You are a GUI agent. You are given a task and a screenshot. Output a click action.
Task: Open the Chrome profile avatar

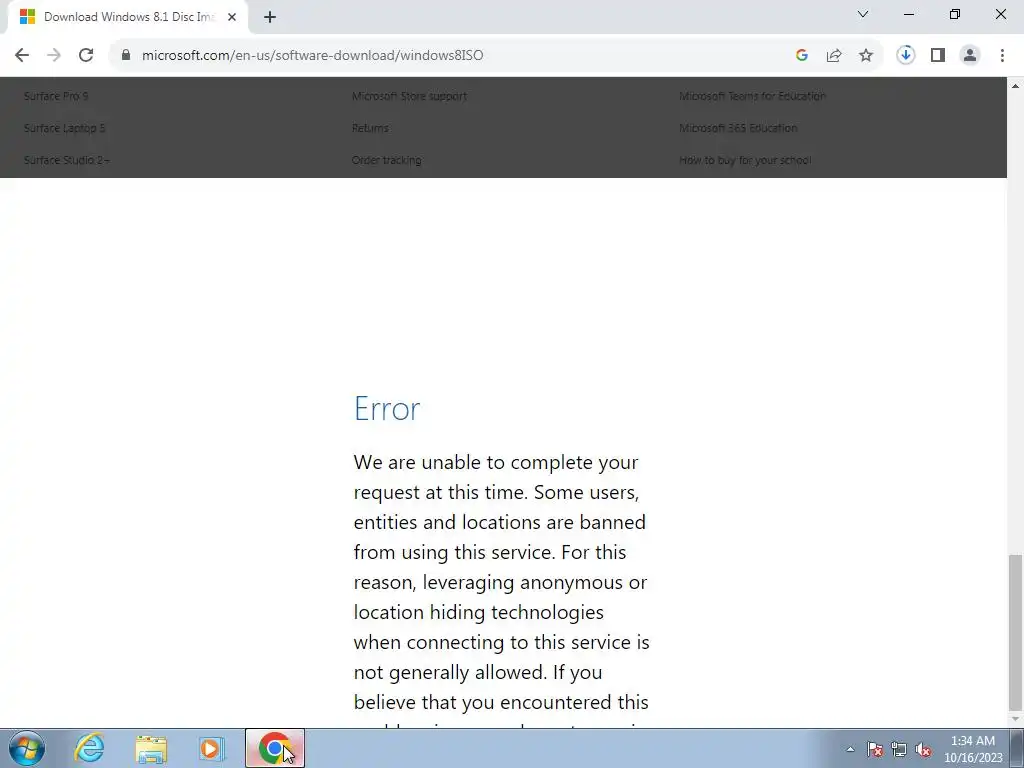pyautogui.click(x=970, y=56)
